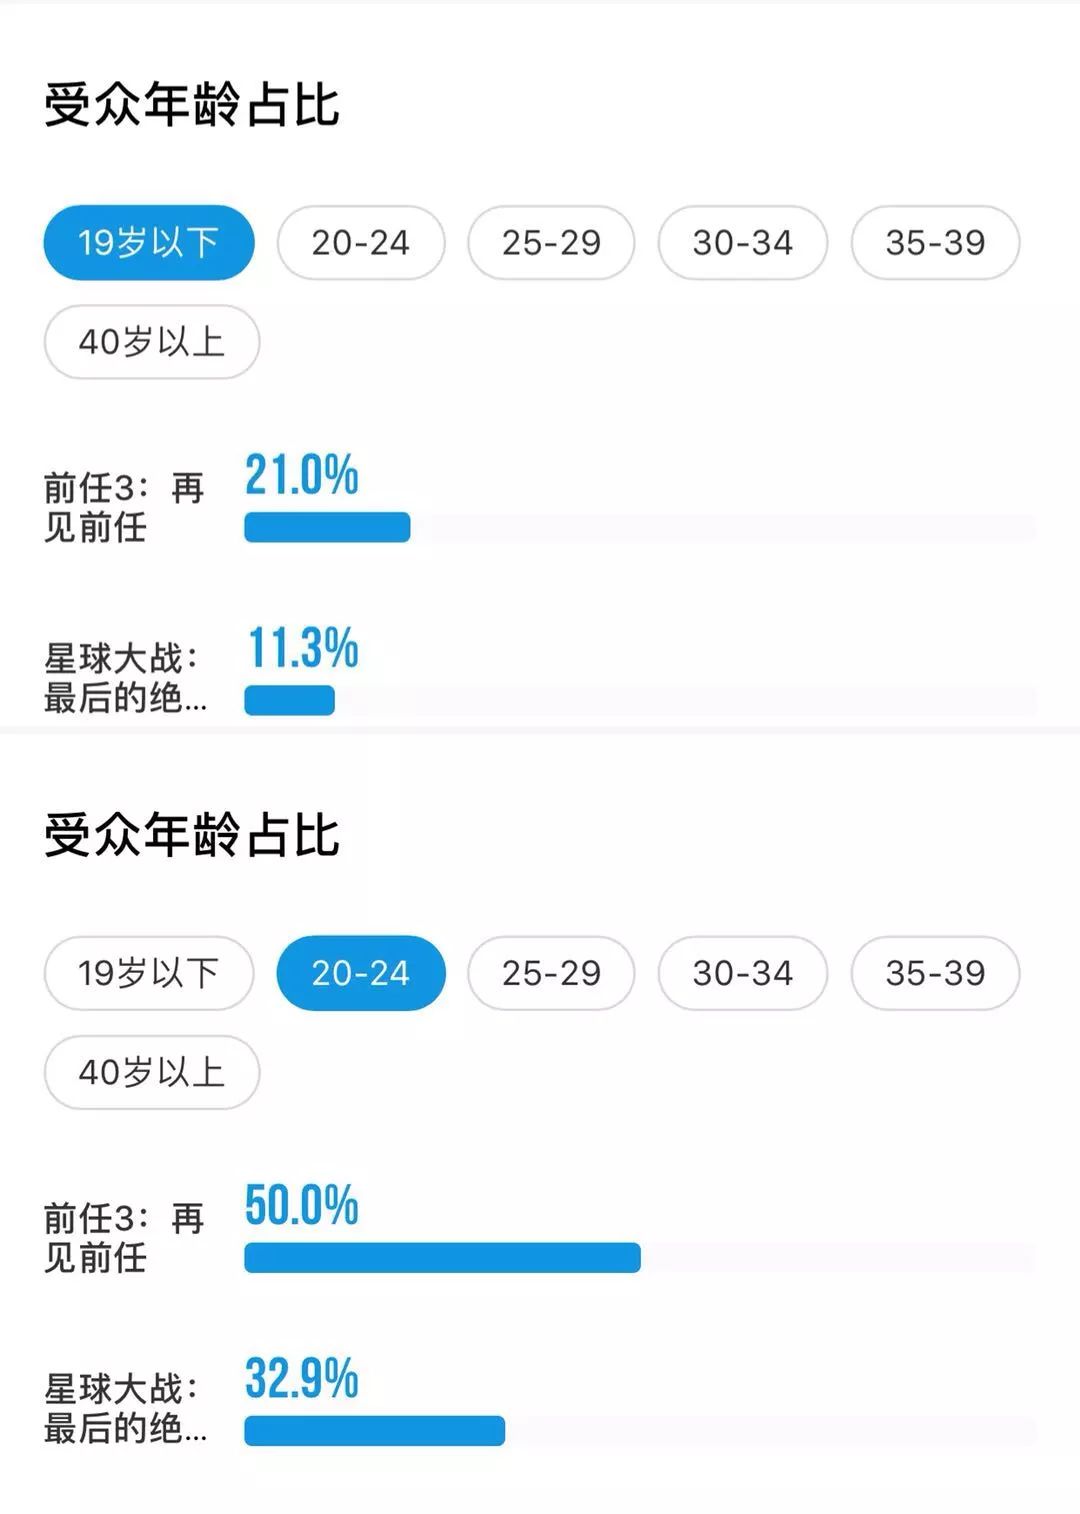Click the bar under 32.9%
The image size is (1080, 1514).
click(x=374, y=1431)
